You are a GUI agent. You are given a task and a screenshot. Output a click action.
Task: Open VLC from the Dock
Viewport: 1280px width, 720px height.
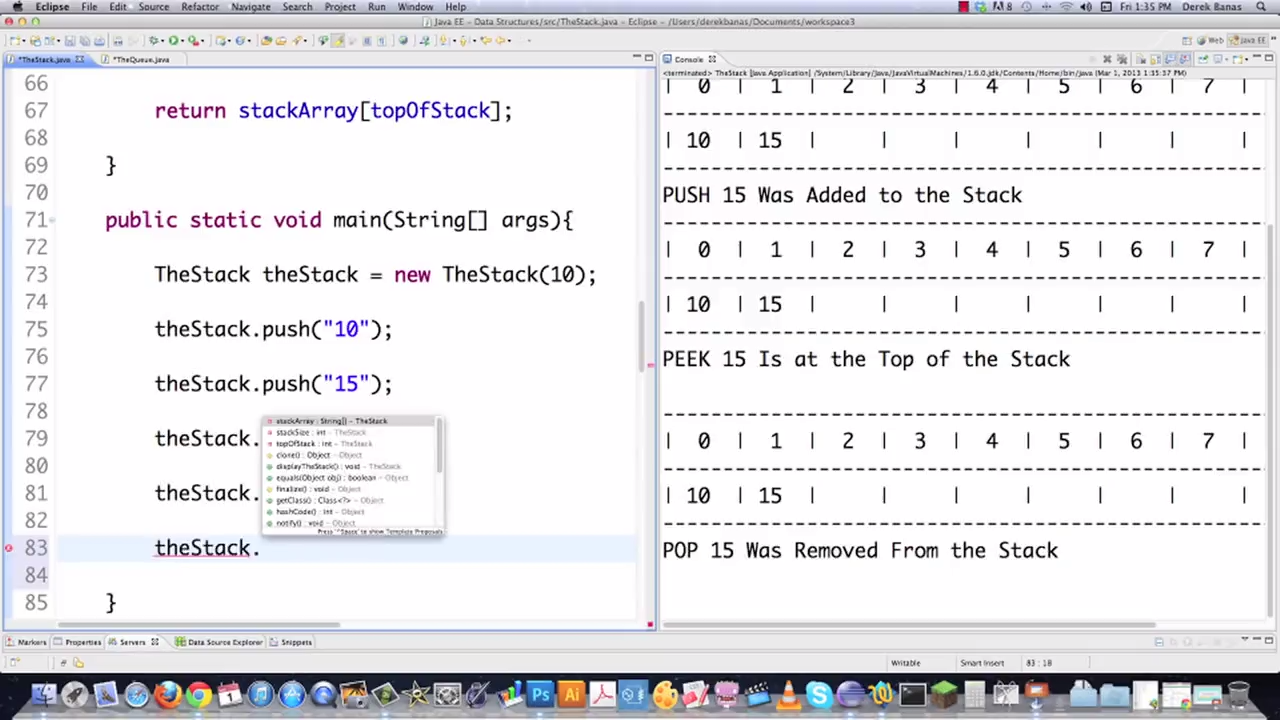pyautogui.click(x=788, y=694)
